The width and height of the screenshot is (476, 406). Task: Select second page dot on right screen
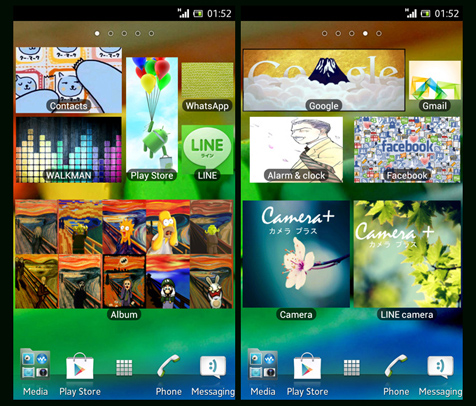(x=338, y=33)
